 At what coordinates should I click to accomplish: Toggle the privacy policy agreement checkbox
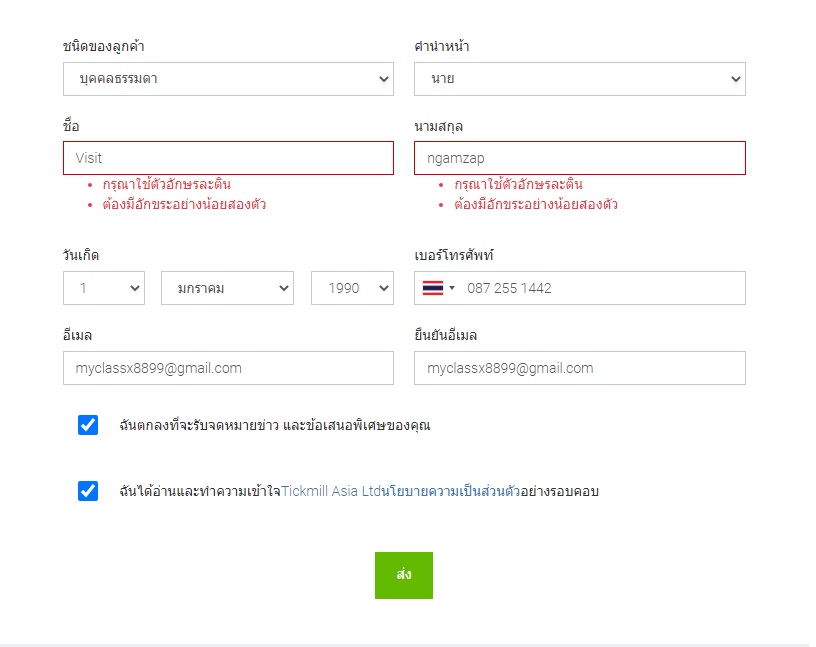88,491
